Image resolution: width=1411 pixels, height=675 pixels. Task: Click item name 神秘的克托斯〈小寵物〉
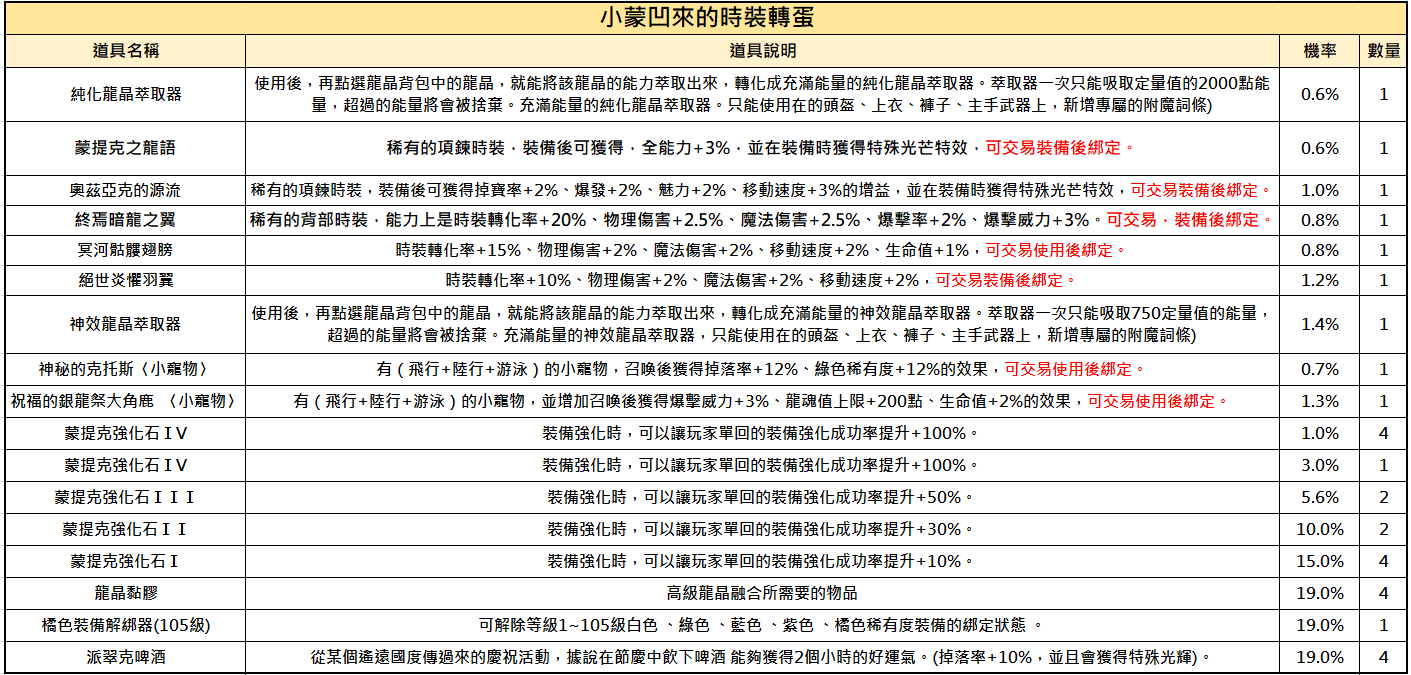pyautogui.click(x=126, y=369)
